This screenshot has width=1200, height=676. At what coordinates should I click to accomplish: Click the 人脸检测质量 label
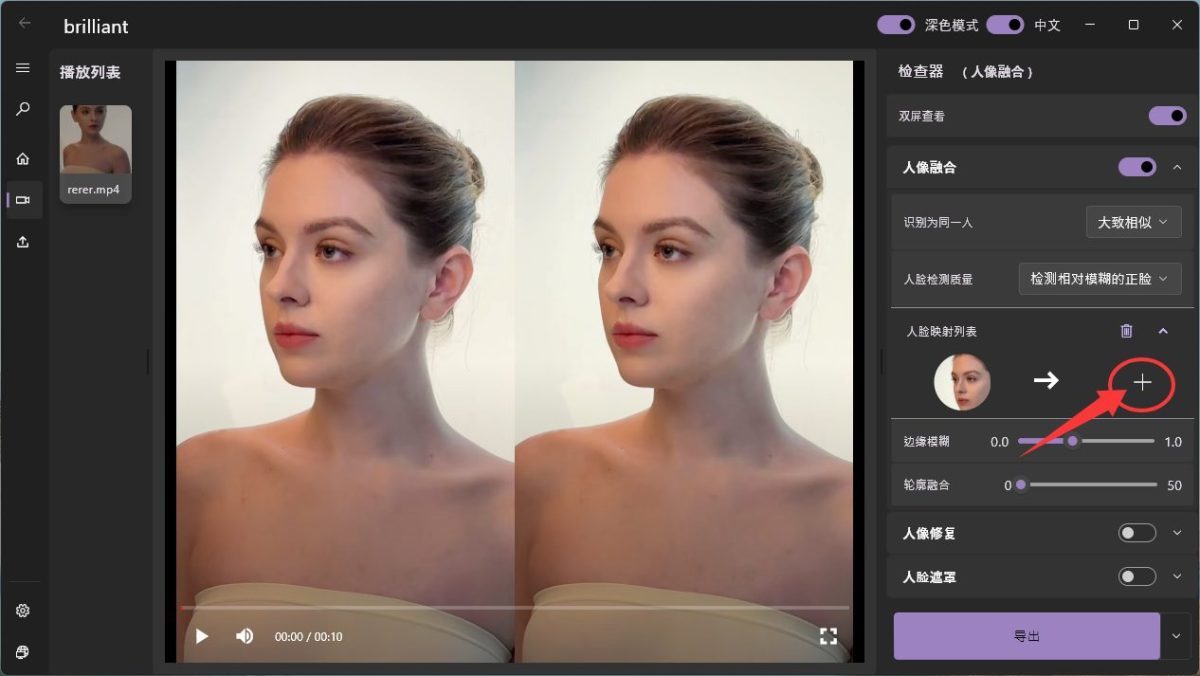point(937,279)
